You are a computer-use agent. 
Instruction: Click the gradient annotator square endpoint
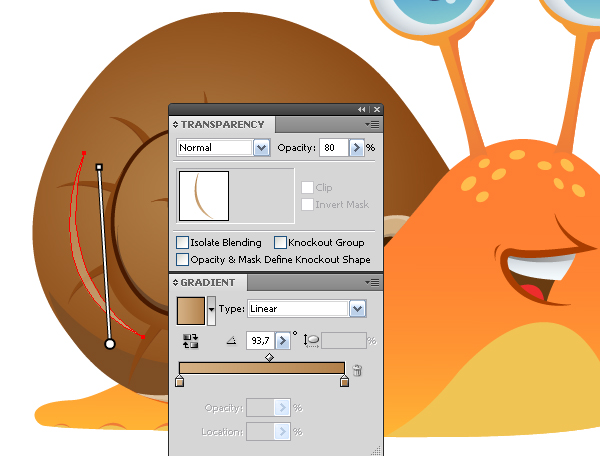tap(99, 167)
